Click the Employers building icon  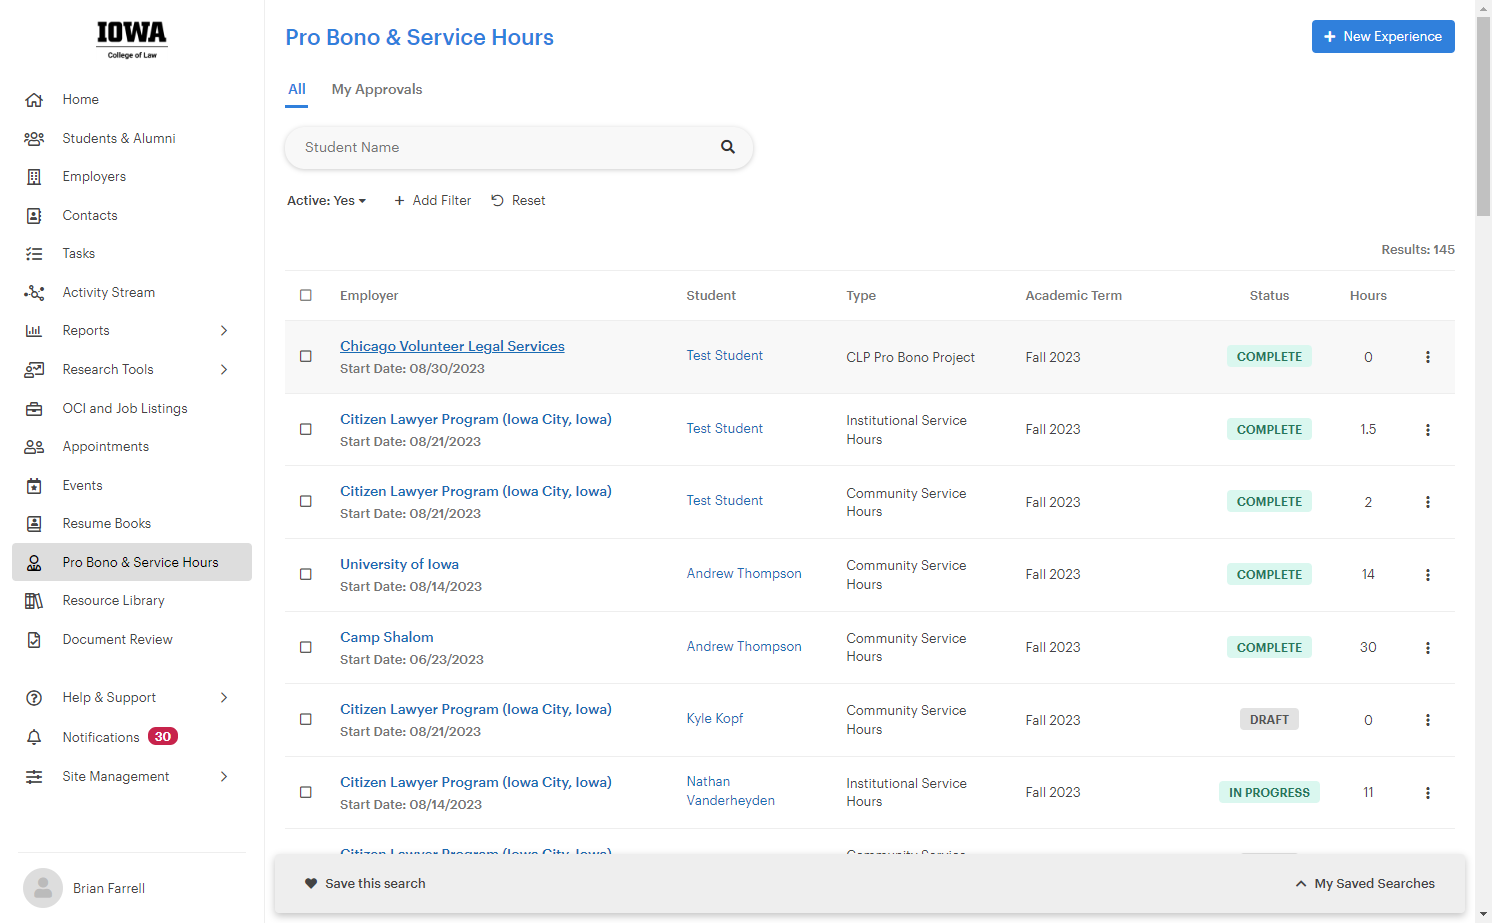tap(34, 177)
